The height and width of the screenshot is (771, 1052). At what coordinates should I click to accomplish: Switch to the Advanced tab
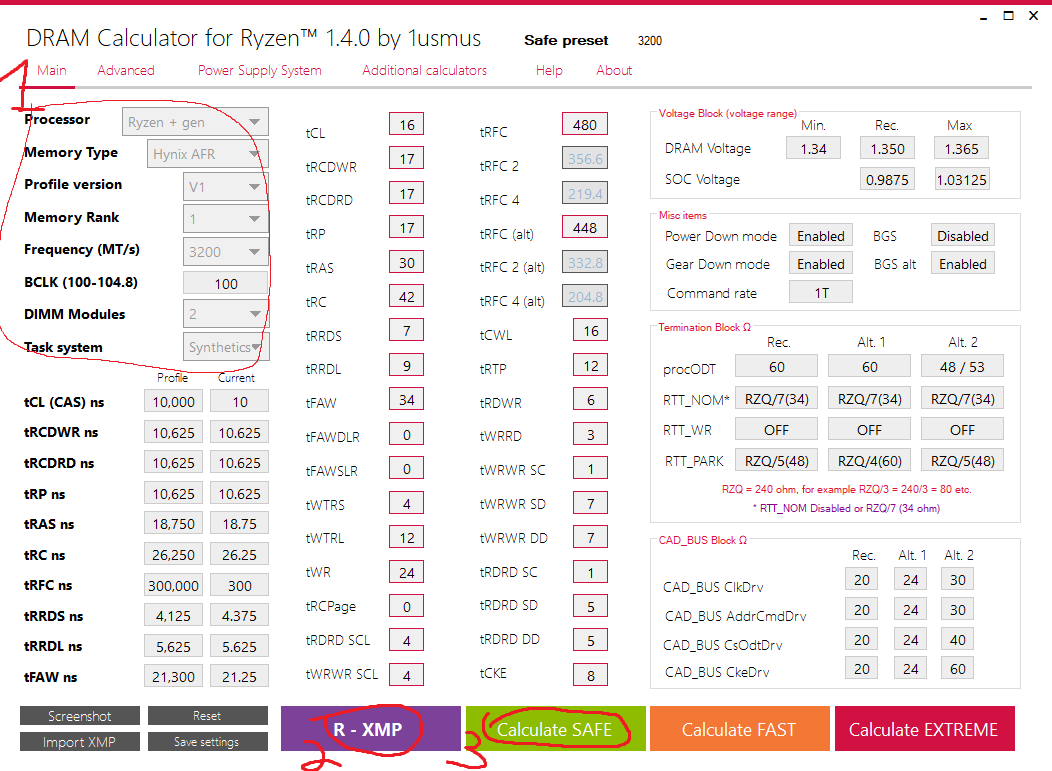[x=125, y=70]
